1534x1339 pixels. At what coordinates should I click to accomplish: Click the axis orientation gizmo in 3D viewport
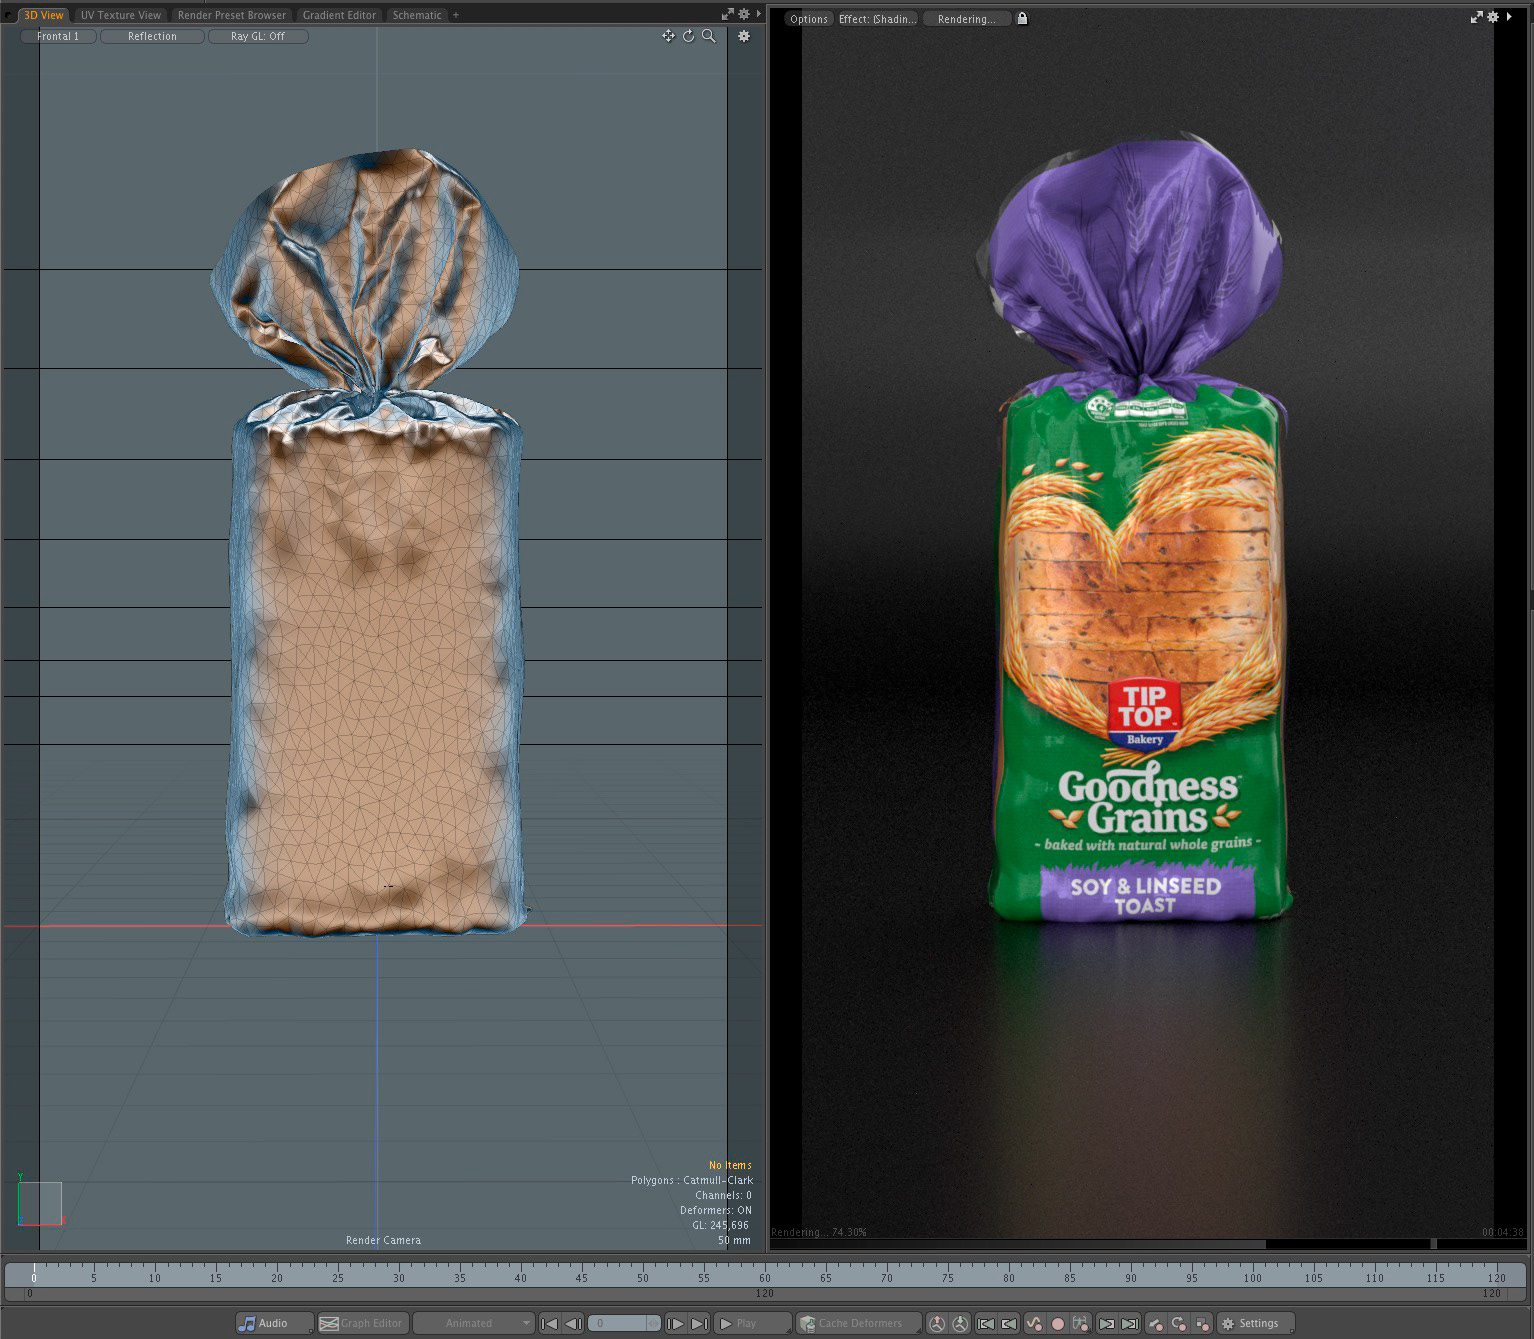(40, 1203)
